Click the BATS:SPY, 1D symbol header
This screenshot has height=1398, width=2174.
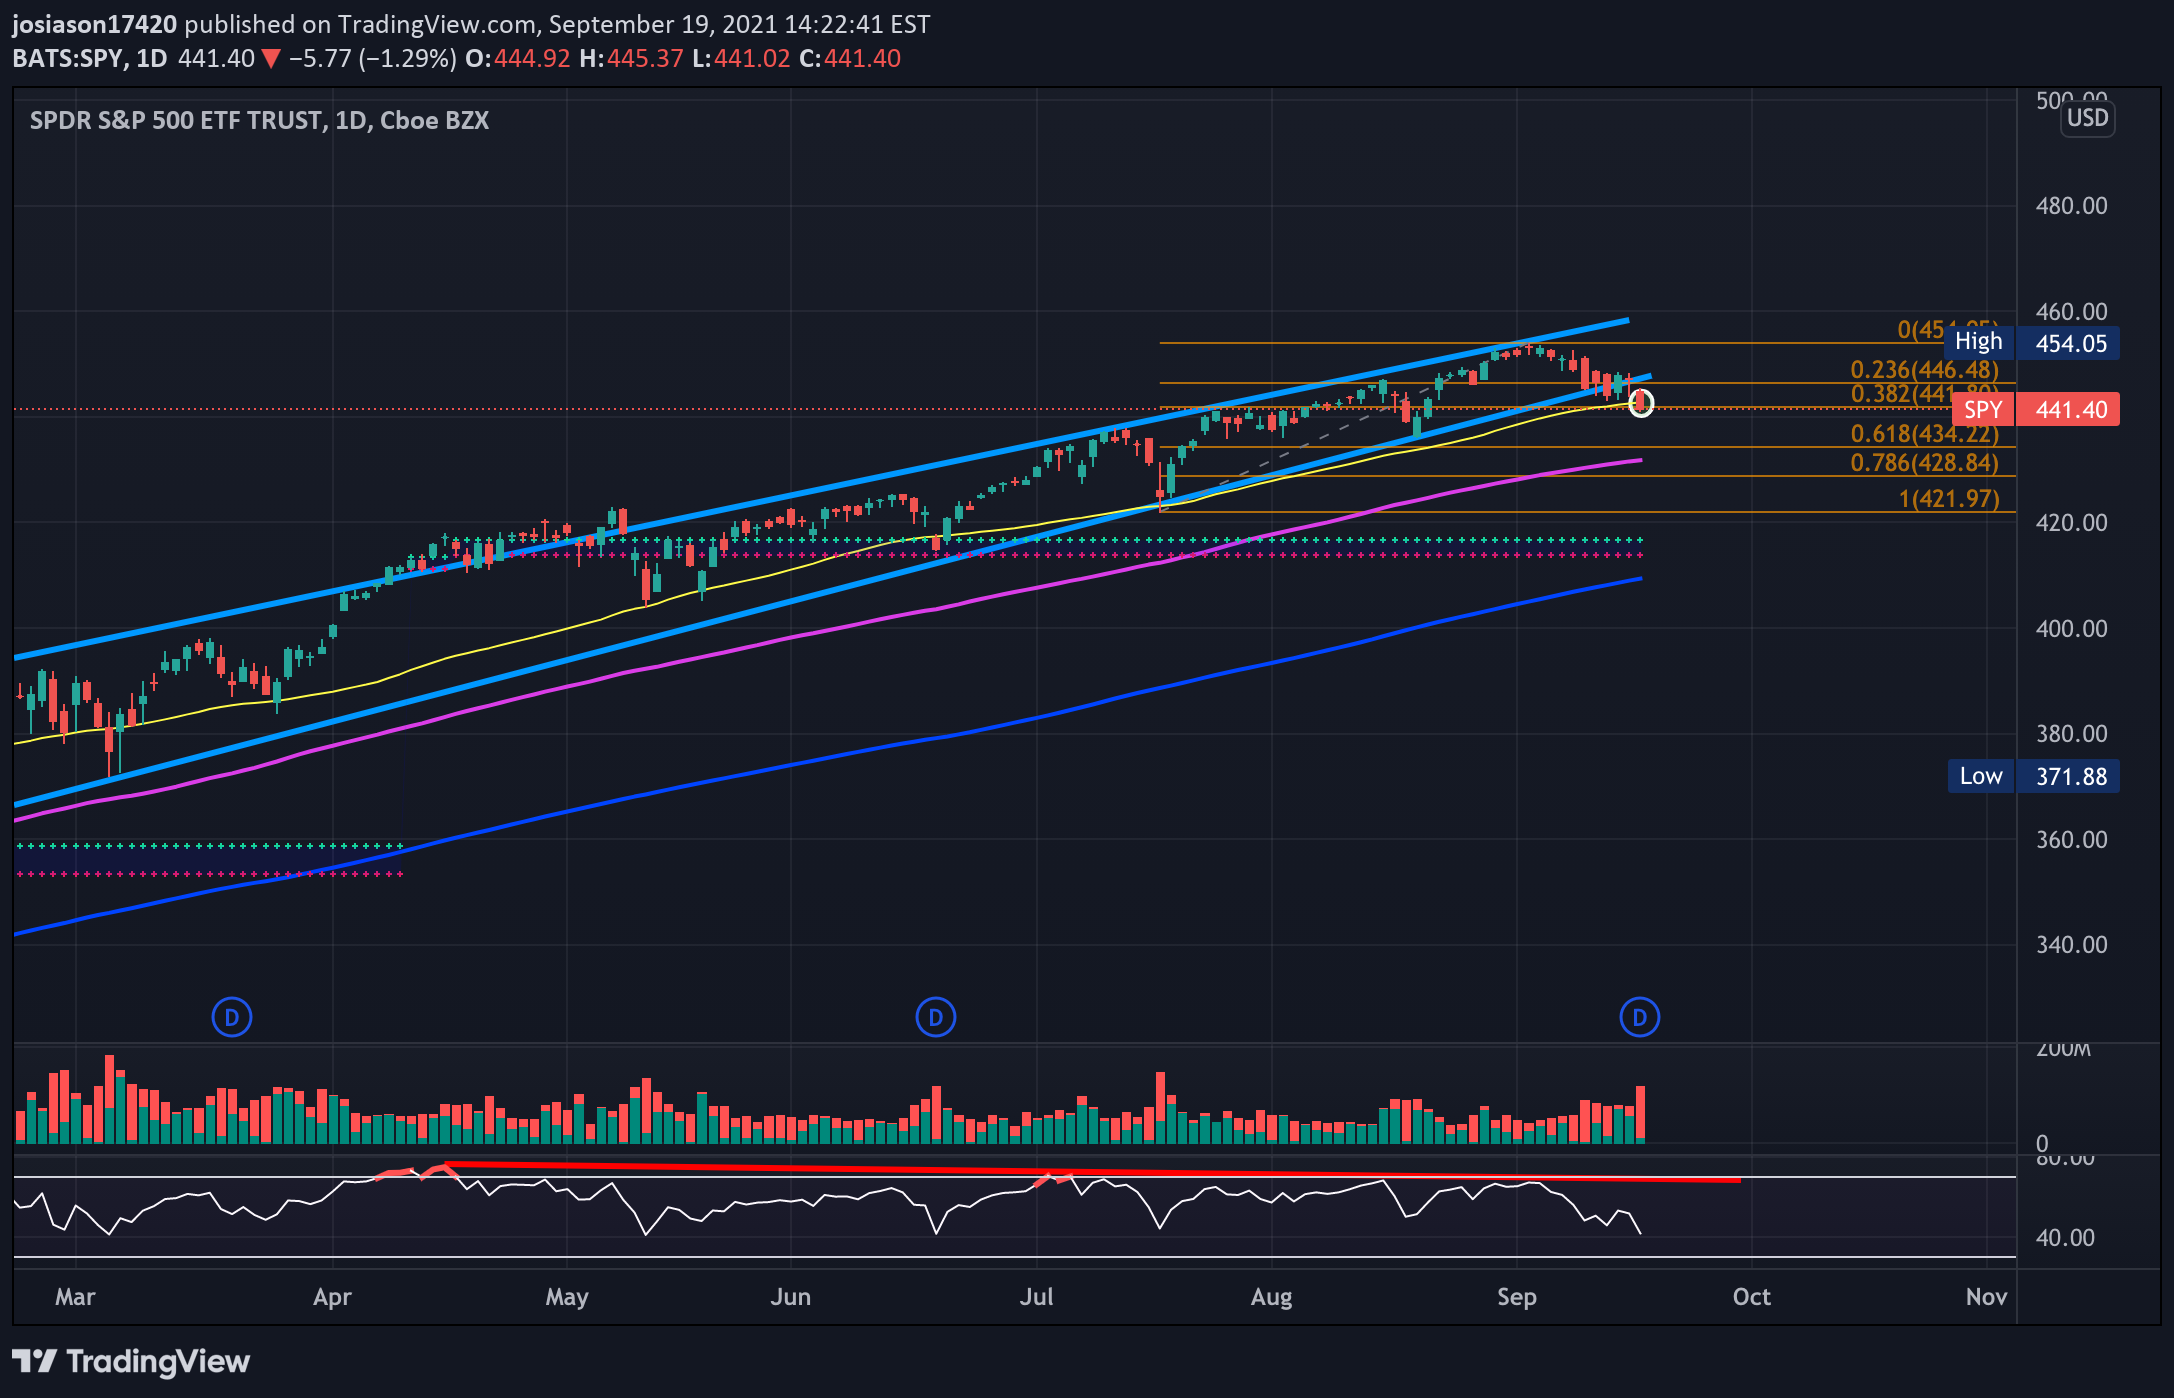pos(90,58)
